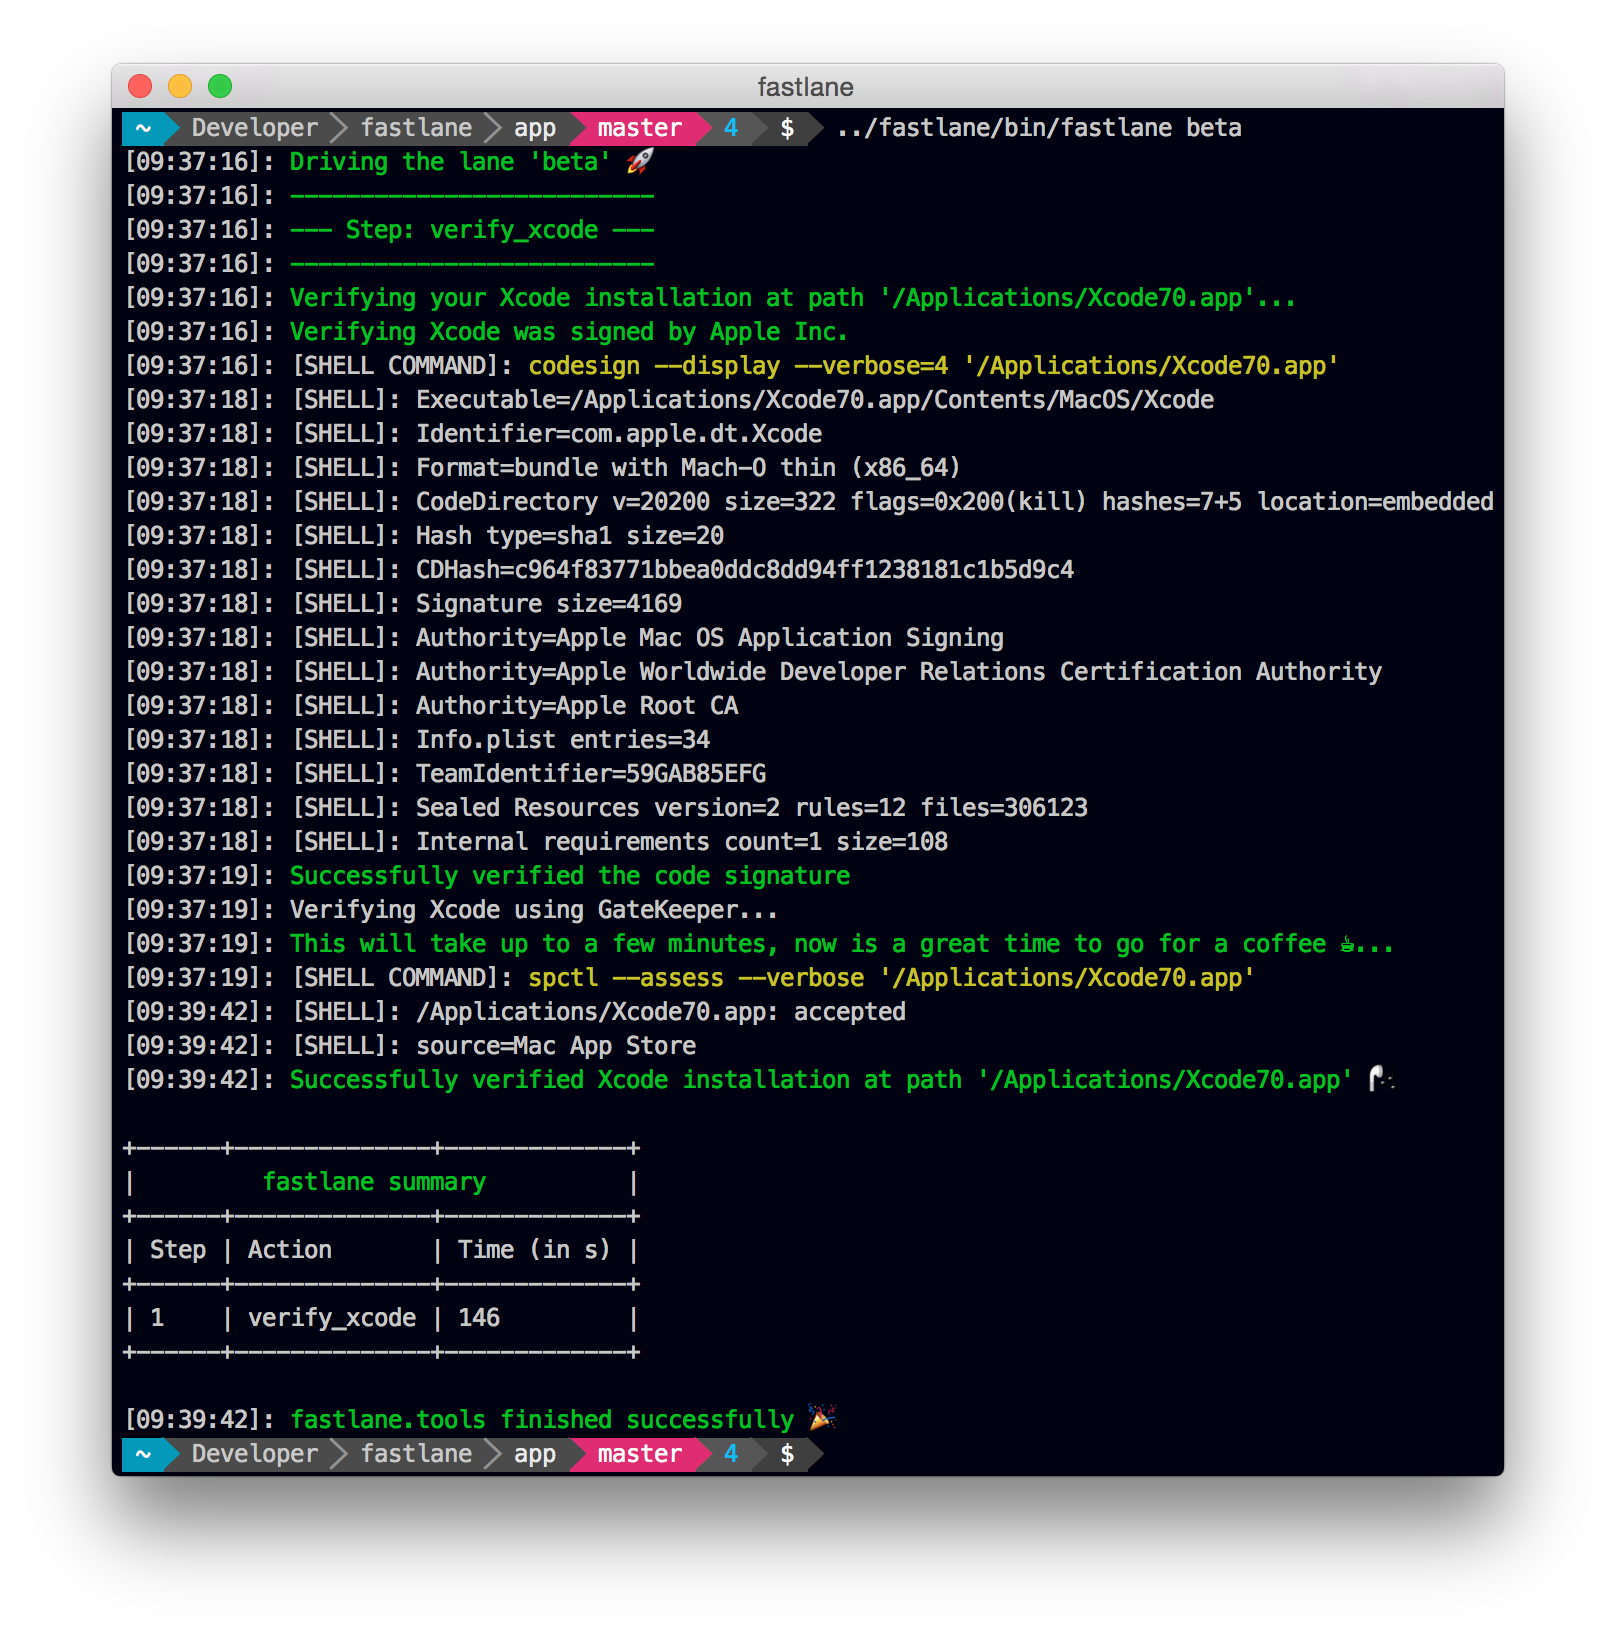Viewport: 1616px width, 1636px height.
Task: Click 'Authority=Apple Mac OS Application Signing'
Action: point(710,638)
